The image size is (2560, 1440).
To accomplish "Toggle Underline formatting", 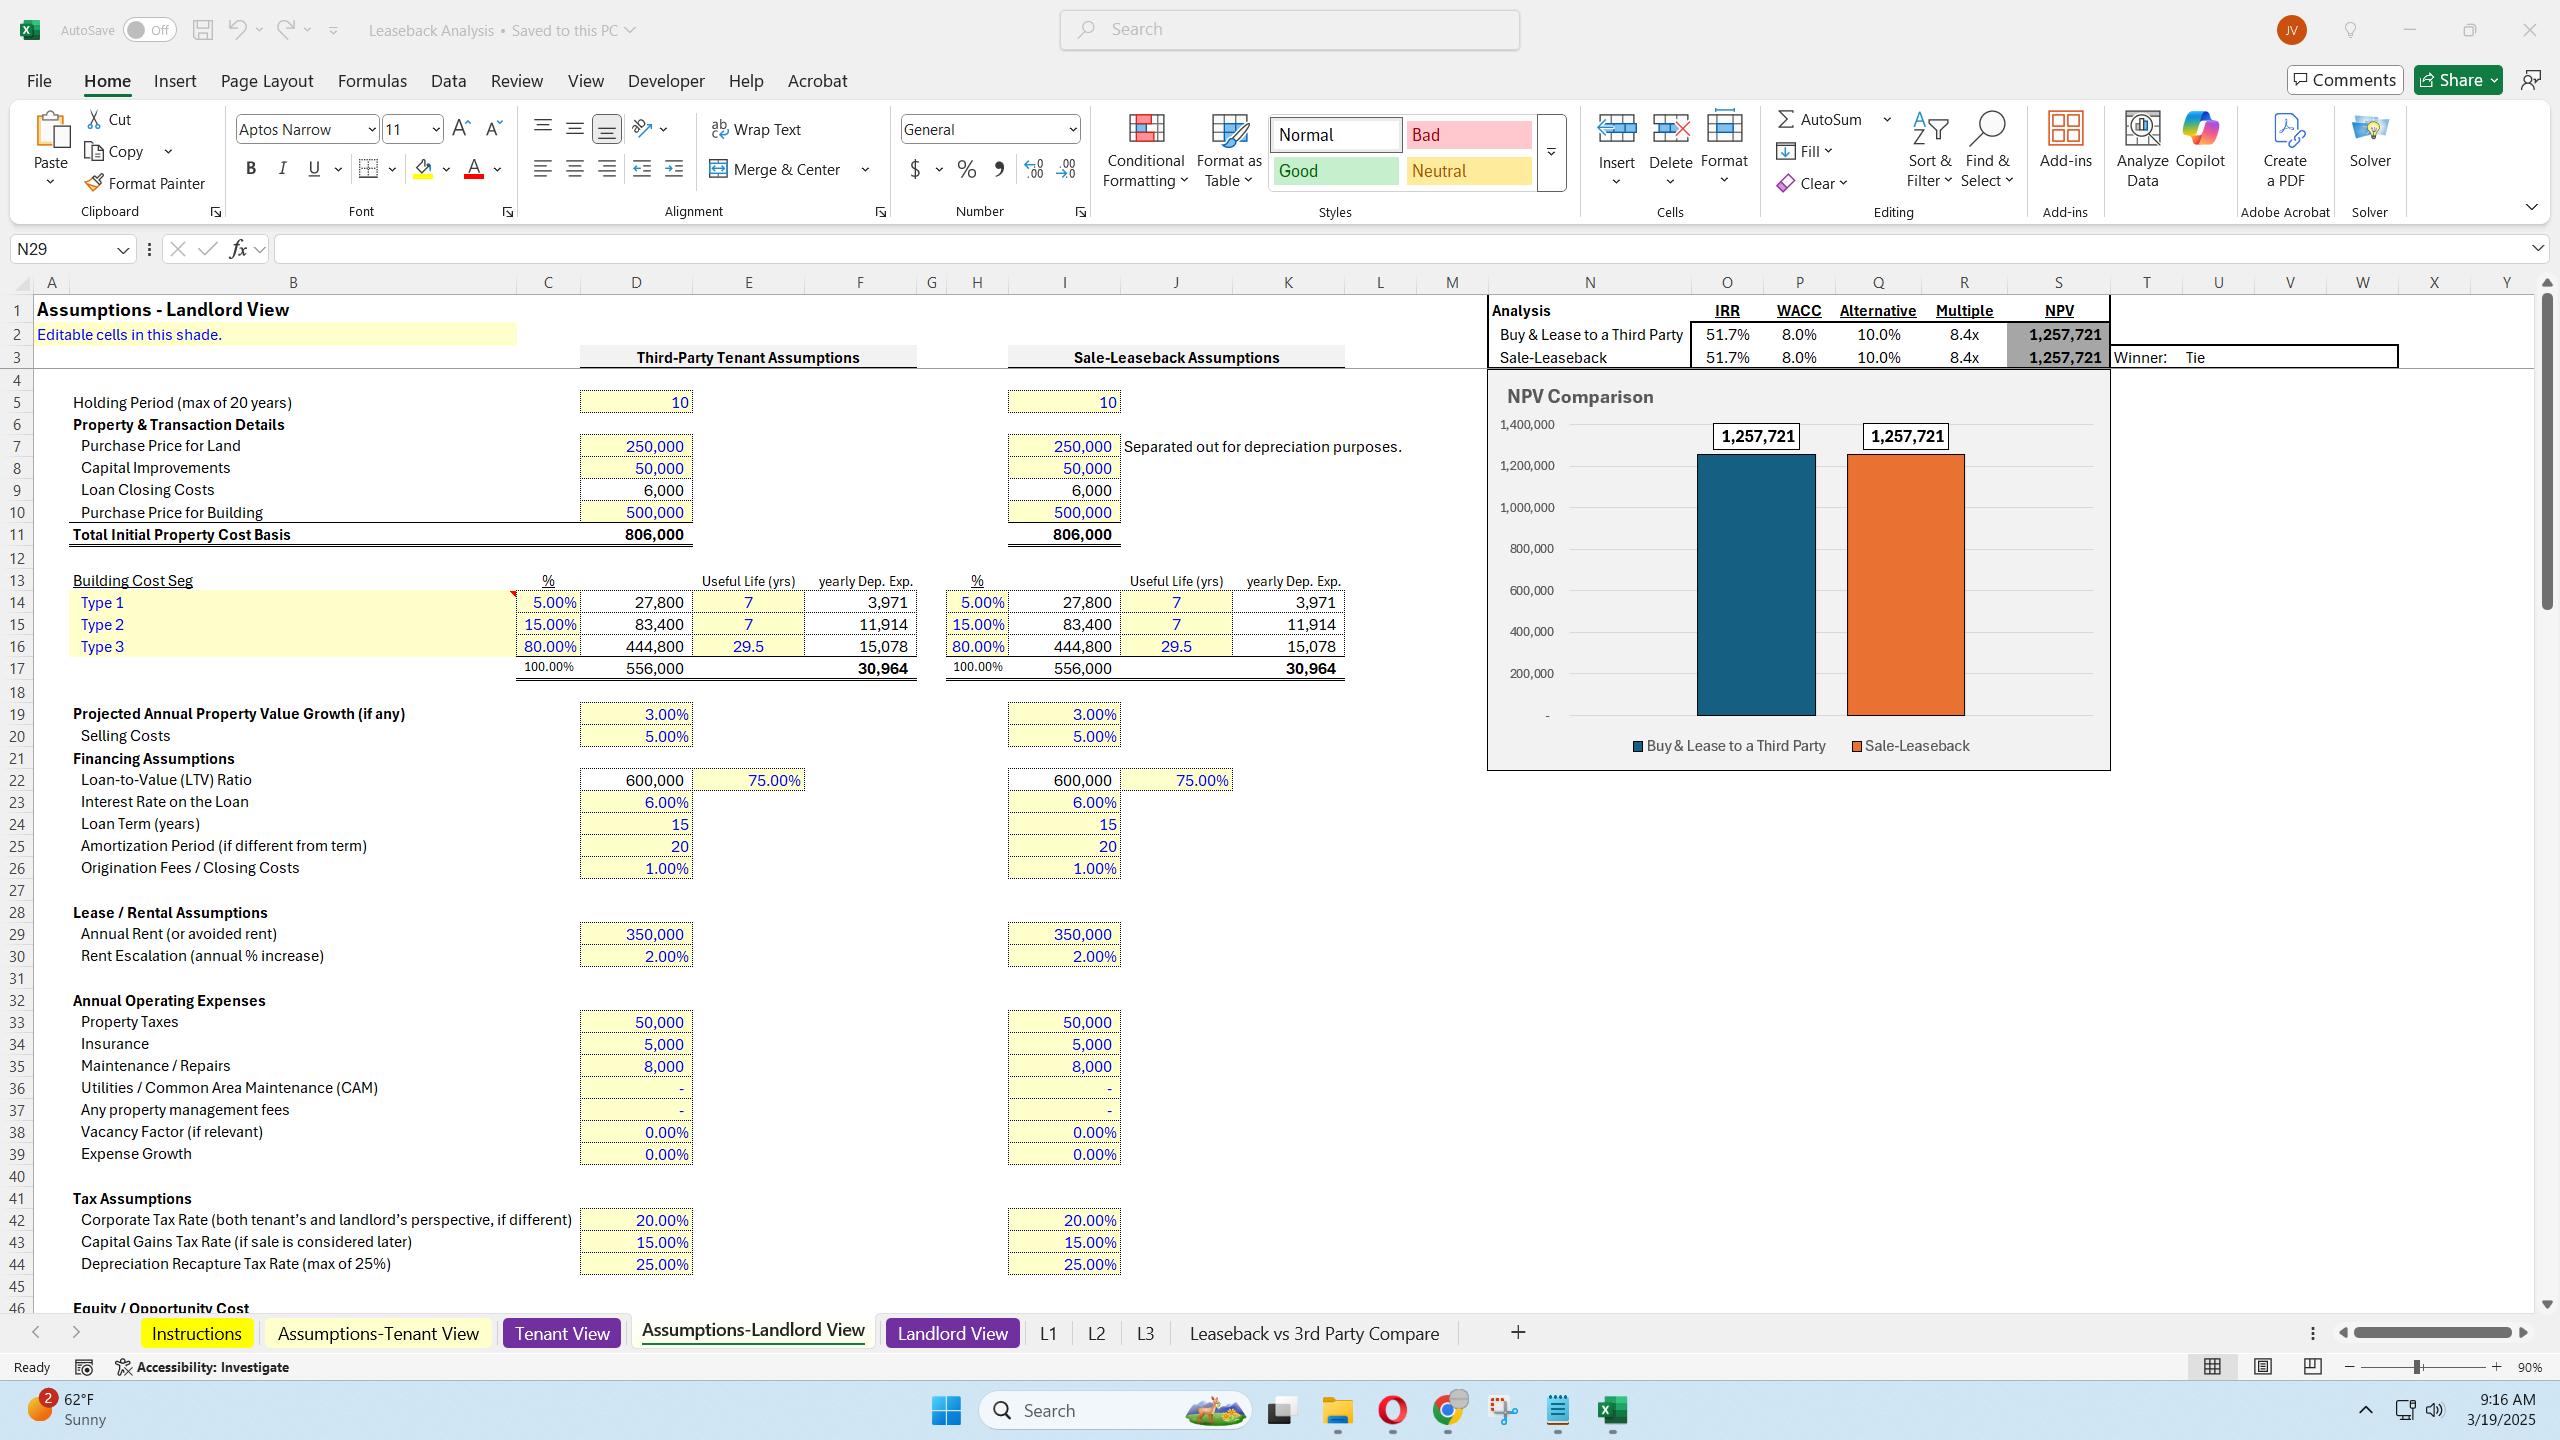I will click(x=314, y=169).
